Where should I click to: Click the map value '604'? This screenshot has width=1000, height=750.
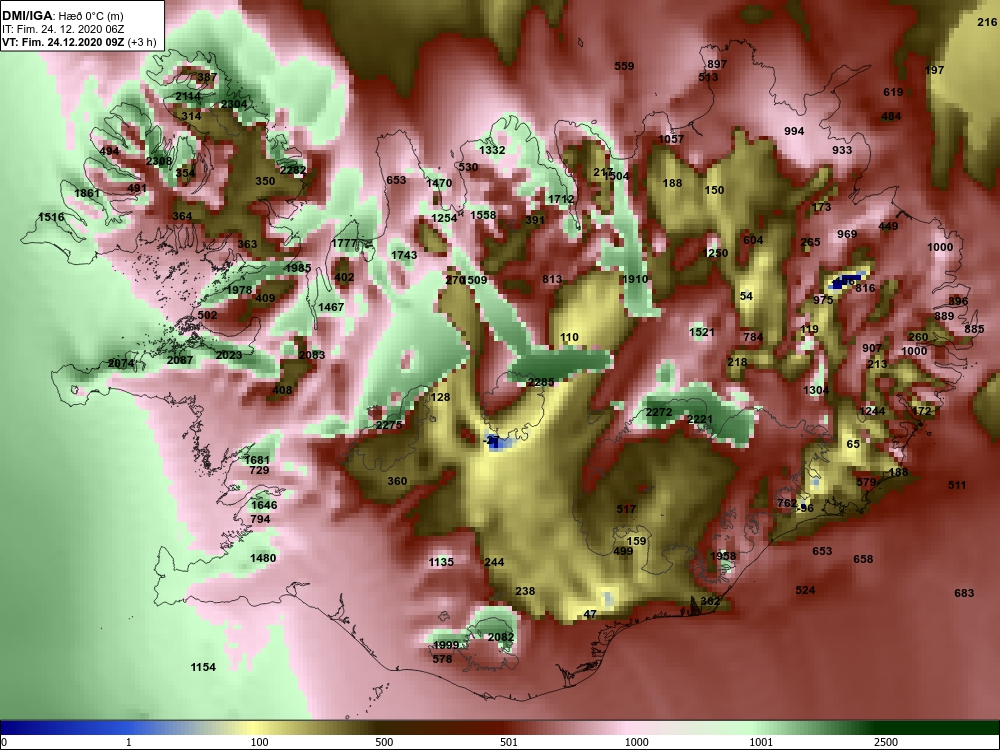[753, 240]
